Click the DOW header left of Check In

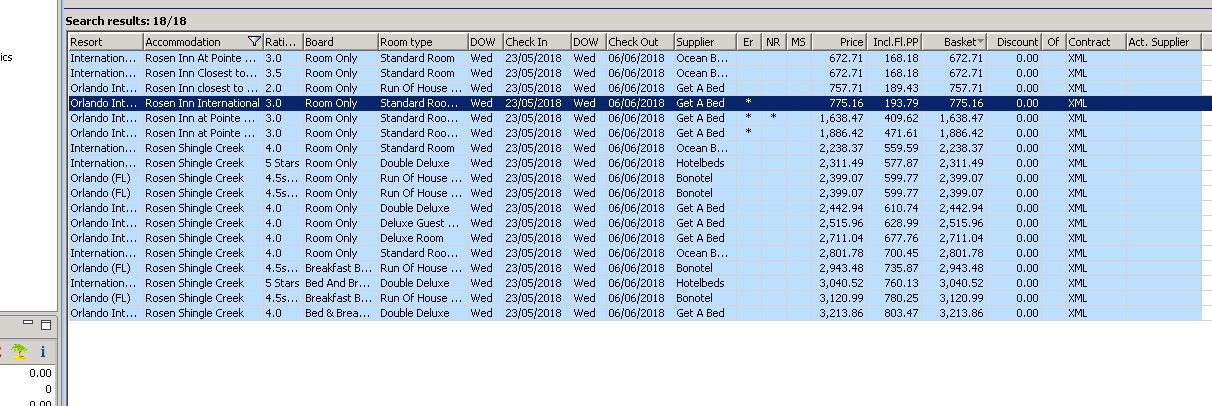pos(484,42)
